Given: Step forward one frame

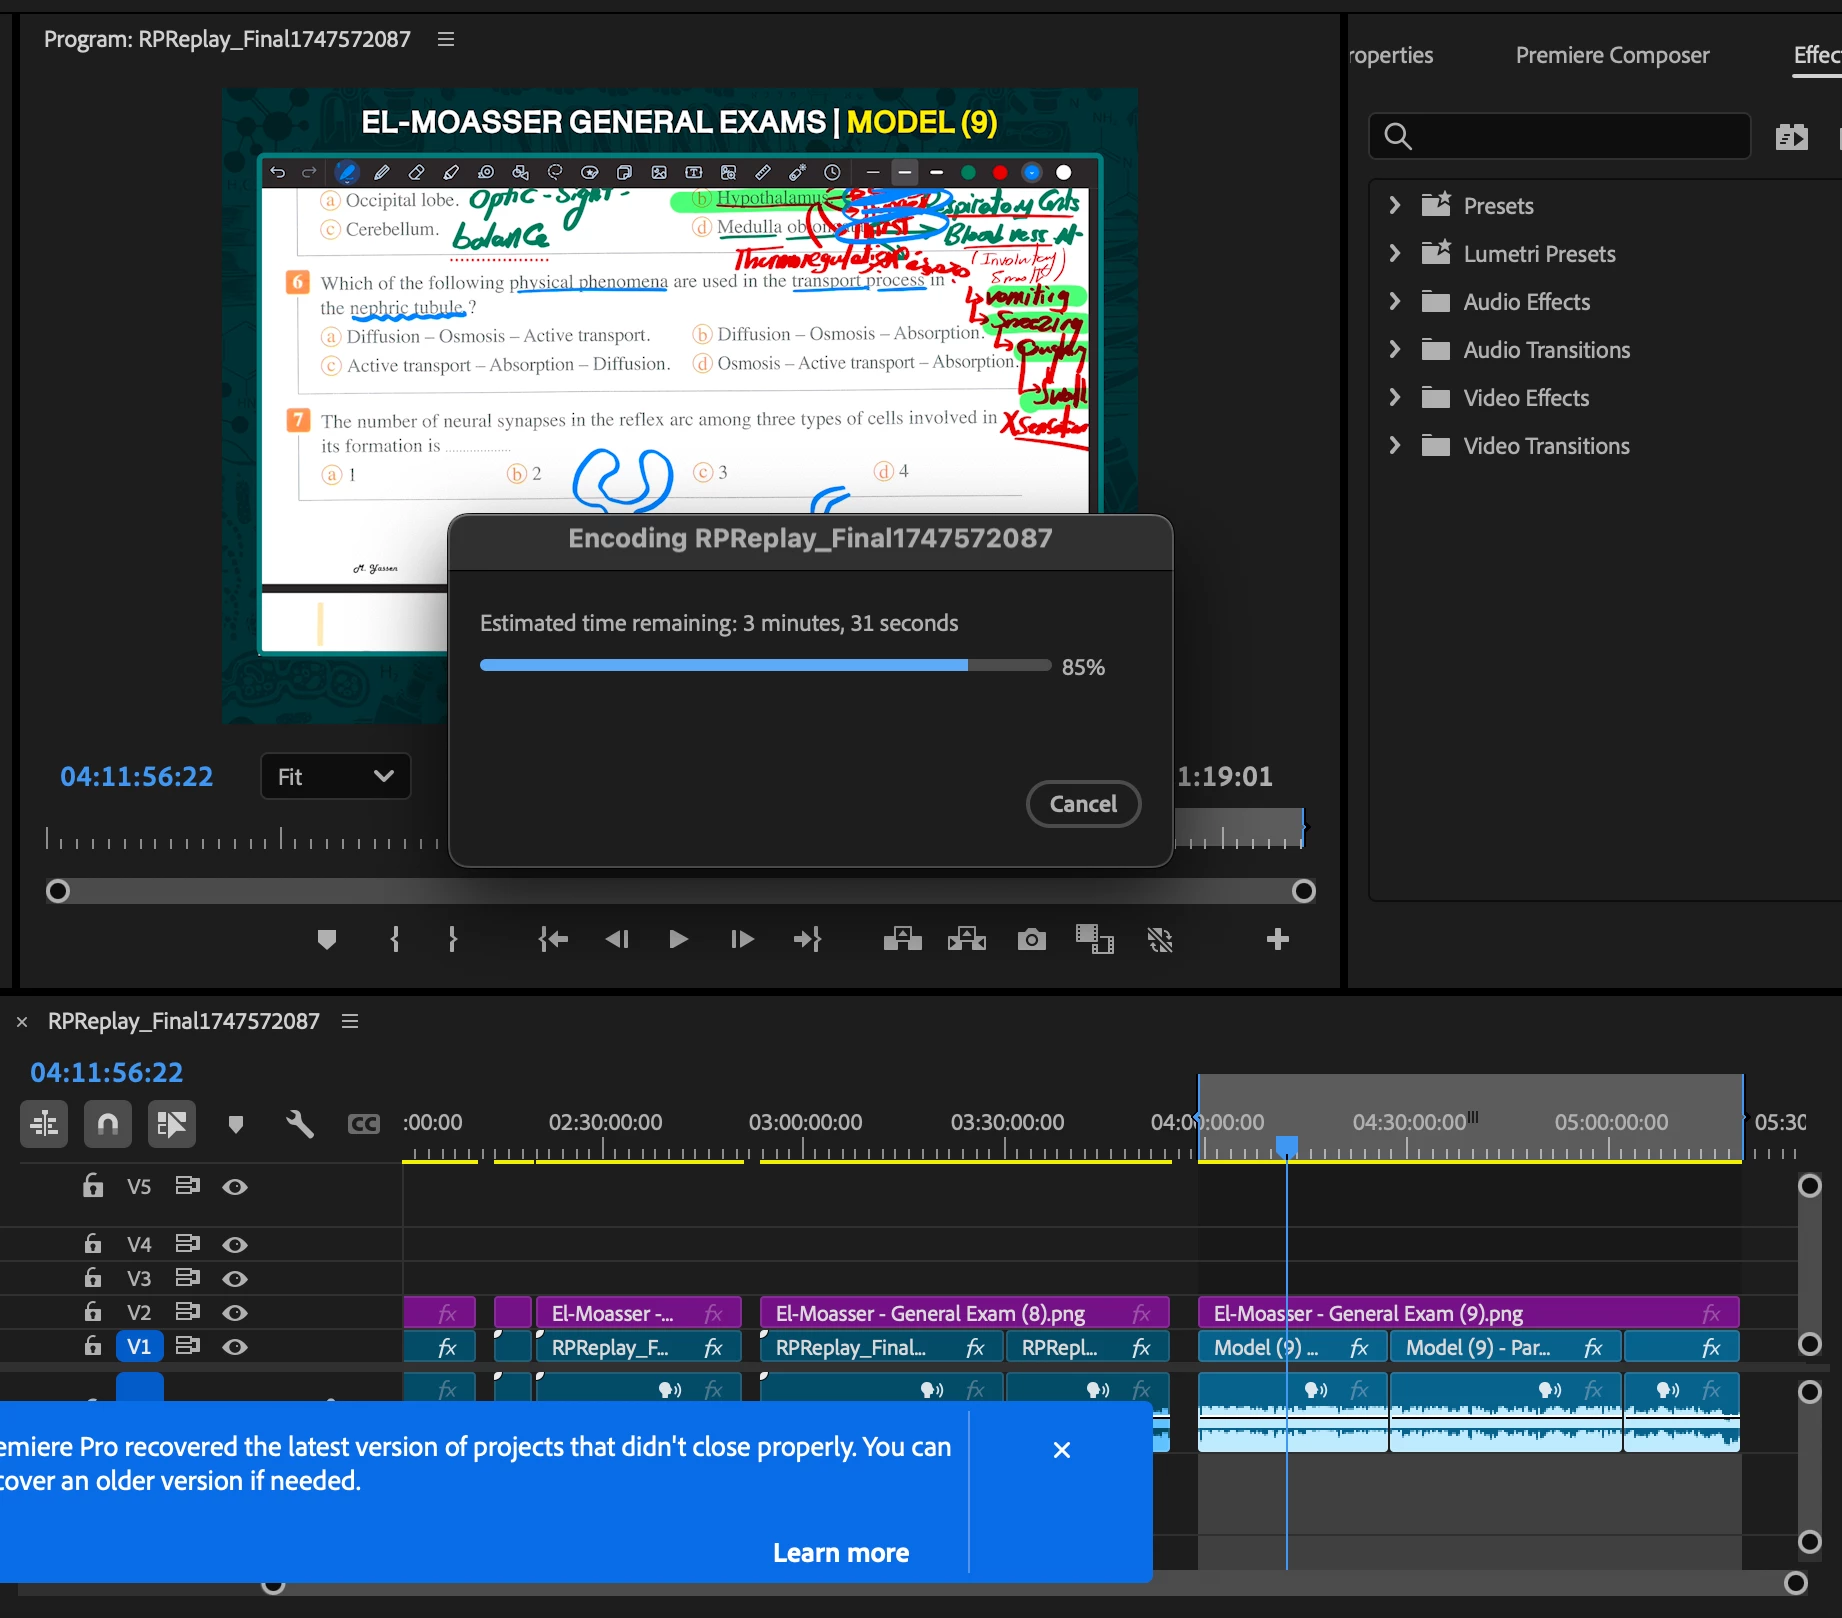Looking at the screenshot, I should (742, 939).
